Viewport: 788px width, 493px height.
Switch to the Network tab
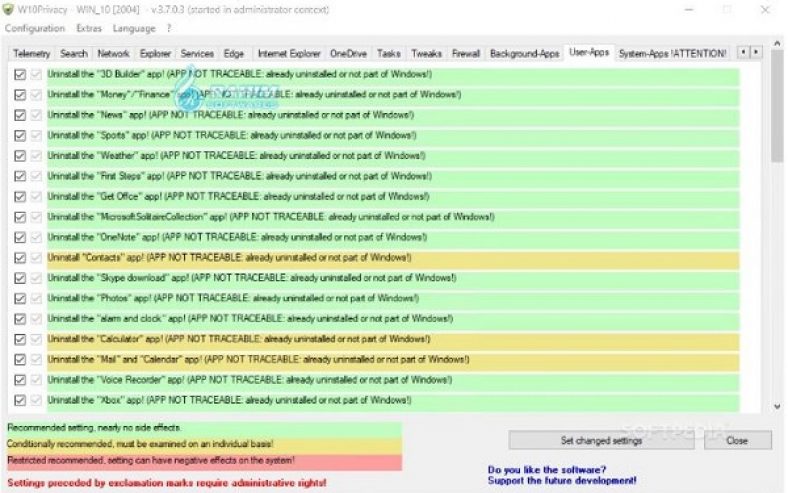113,53
